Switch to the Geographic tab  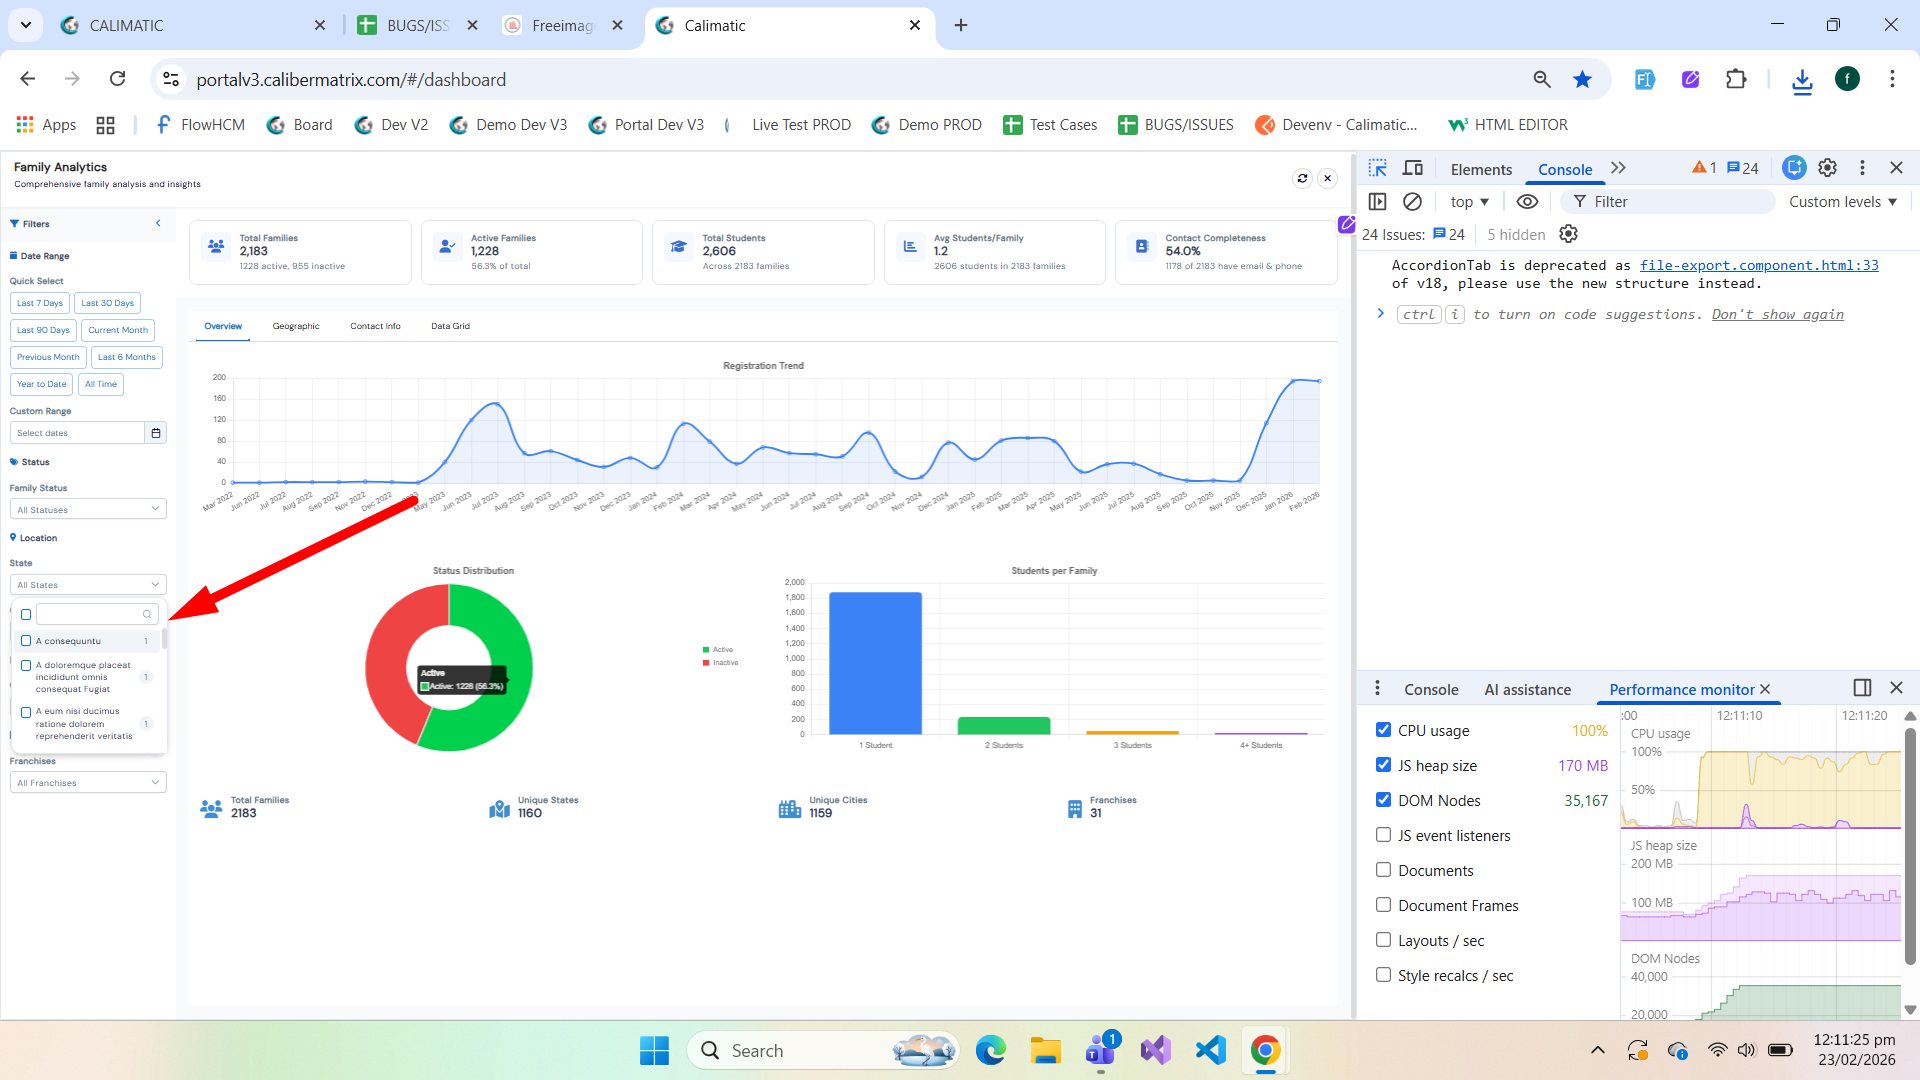(296, 326)
